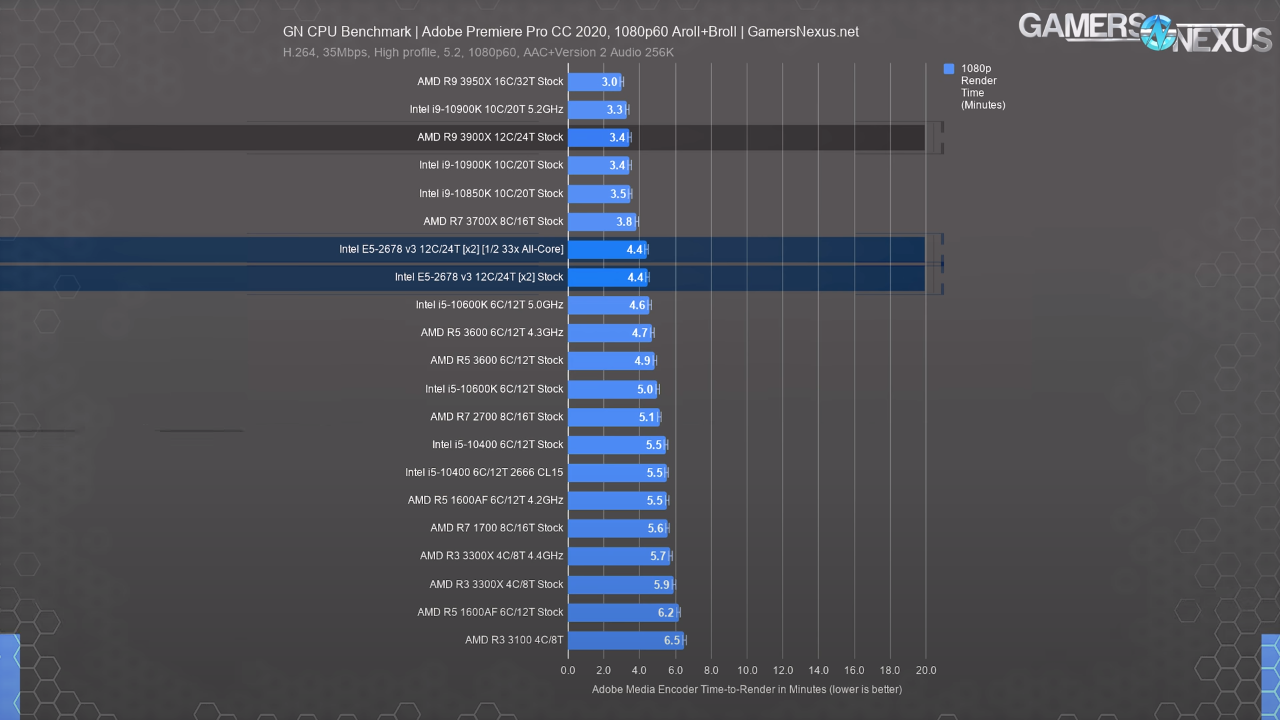
Task: Click the blue 1080p Render Time legend swatch
Action: pyautogui.click(x=949, y=69)
